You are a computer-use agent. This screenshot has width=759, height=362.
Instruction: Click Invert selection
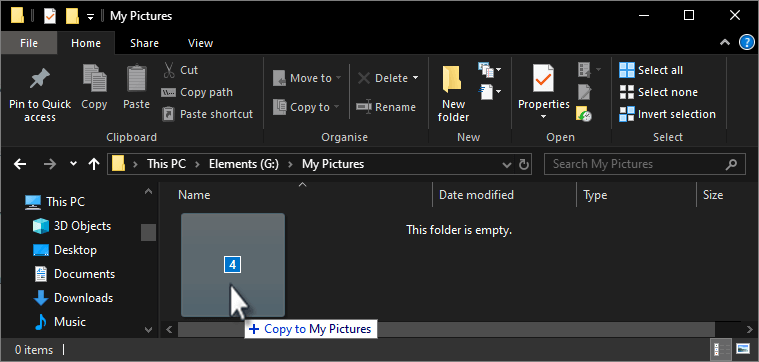pyautogui.click(x=668, y=114)
